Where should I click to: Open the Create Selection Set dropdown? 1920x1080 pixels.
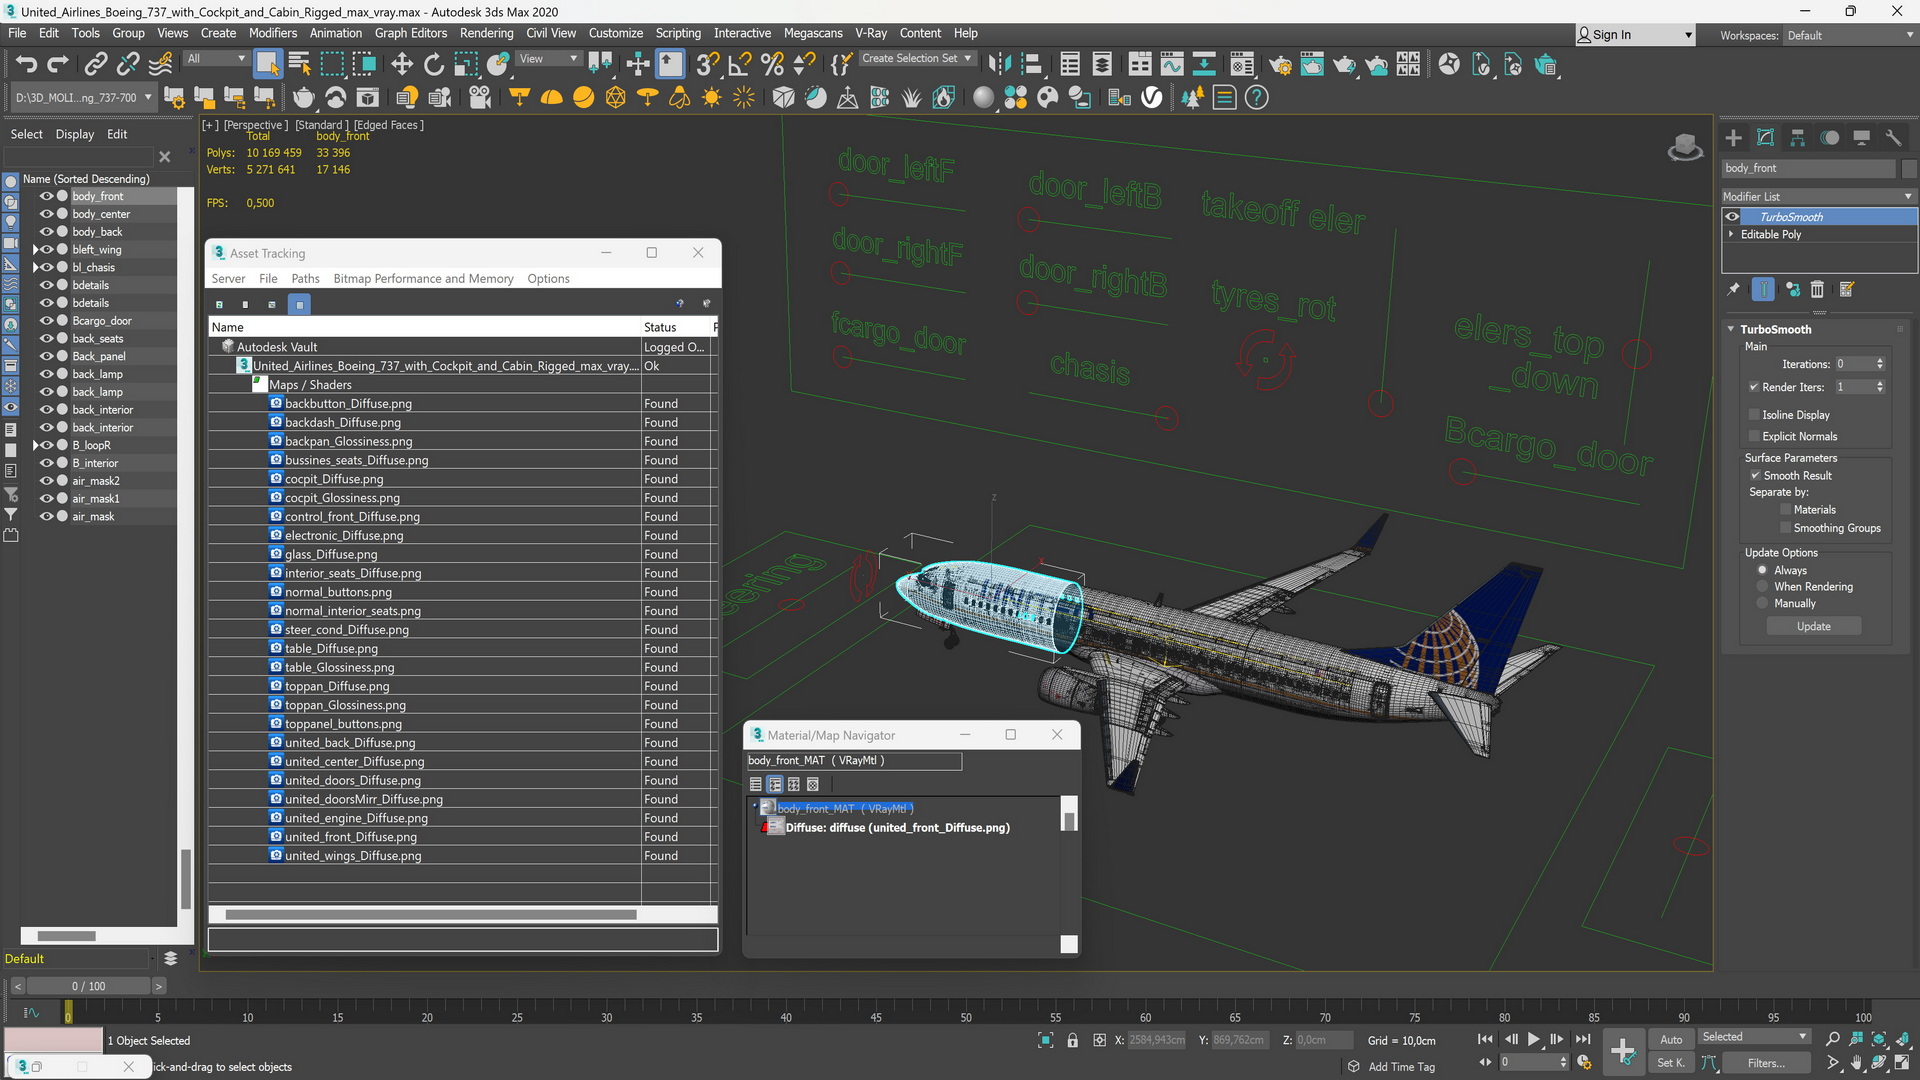[916, 58]
